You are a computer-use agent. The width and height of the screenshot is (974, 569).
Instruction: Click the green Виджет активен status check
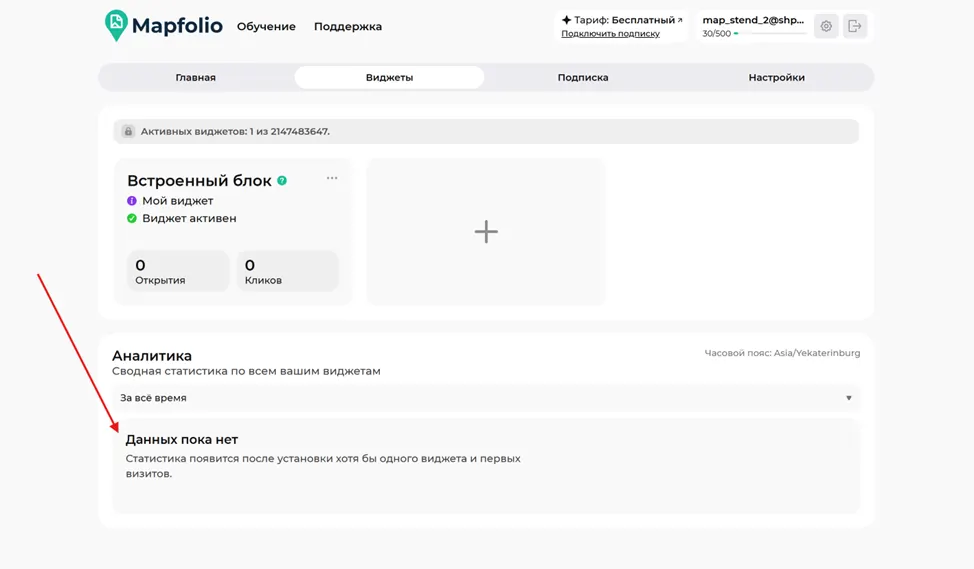pyautogui.click(x=132, y=218)
